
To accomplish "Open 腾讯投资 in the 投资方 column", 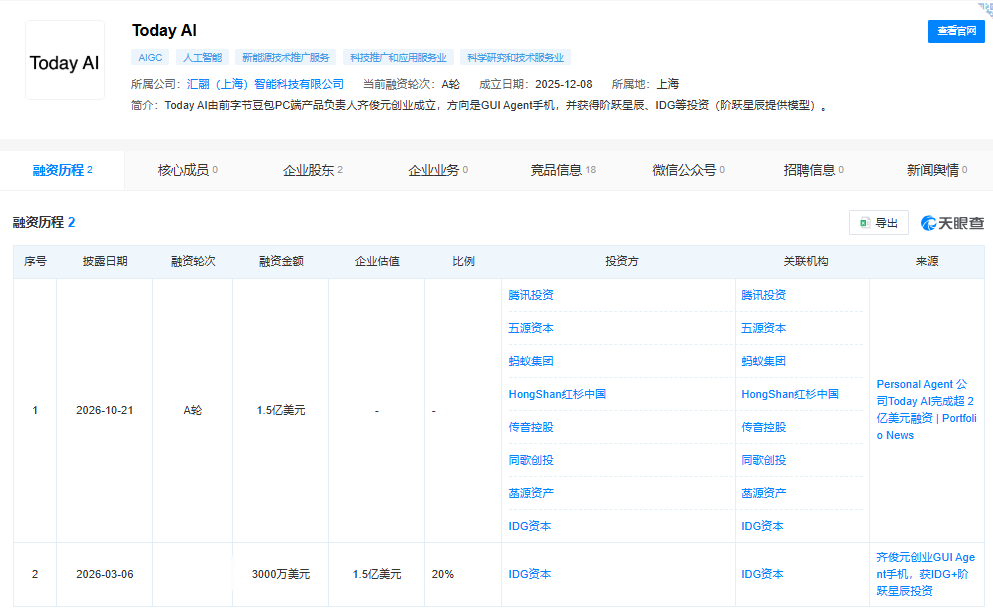I will tap(531, 295).
